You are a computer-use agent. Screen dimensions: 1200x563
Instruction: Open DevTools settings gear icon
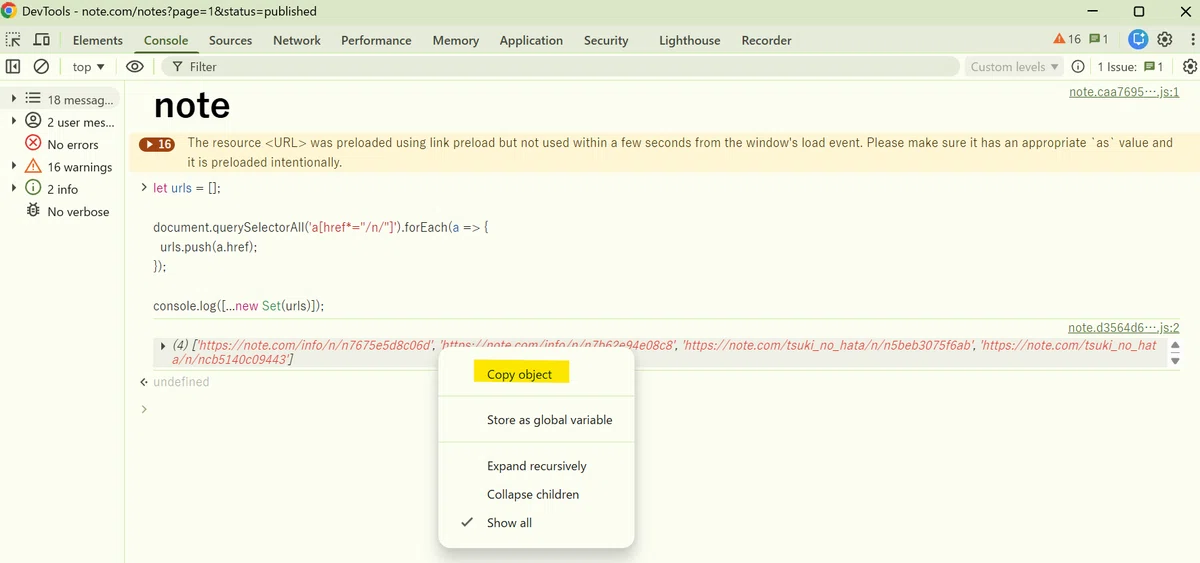point(1165,40)
